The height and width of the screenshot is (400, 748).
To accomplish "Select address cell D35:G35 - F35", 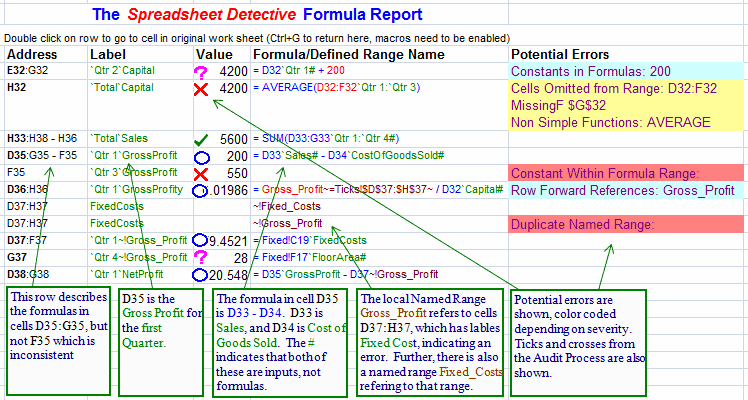I will (x=42, y=155).
